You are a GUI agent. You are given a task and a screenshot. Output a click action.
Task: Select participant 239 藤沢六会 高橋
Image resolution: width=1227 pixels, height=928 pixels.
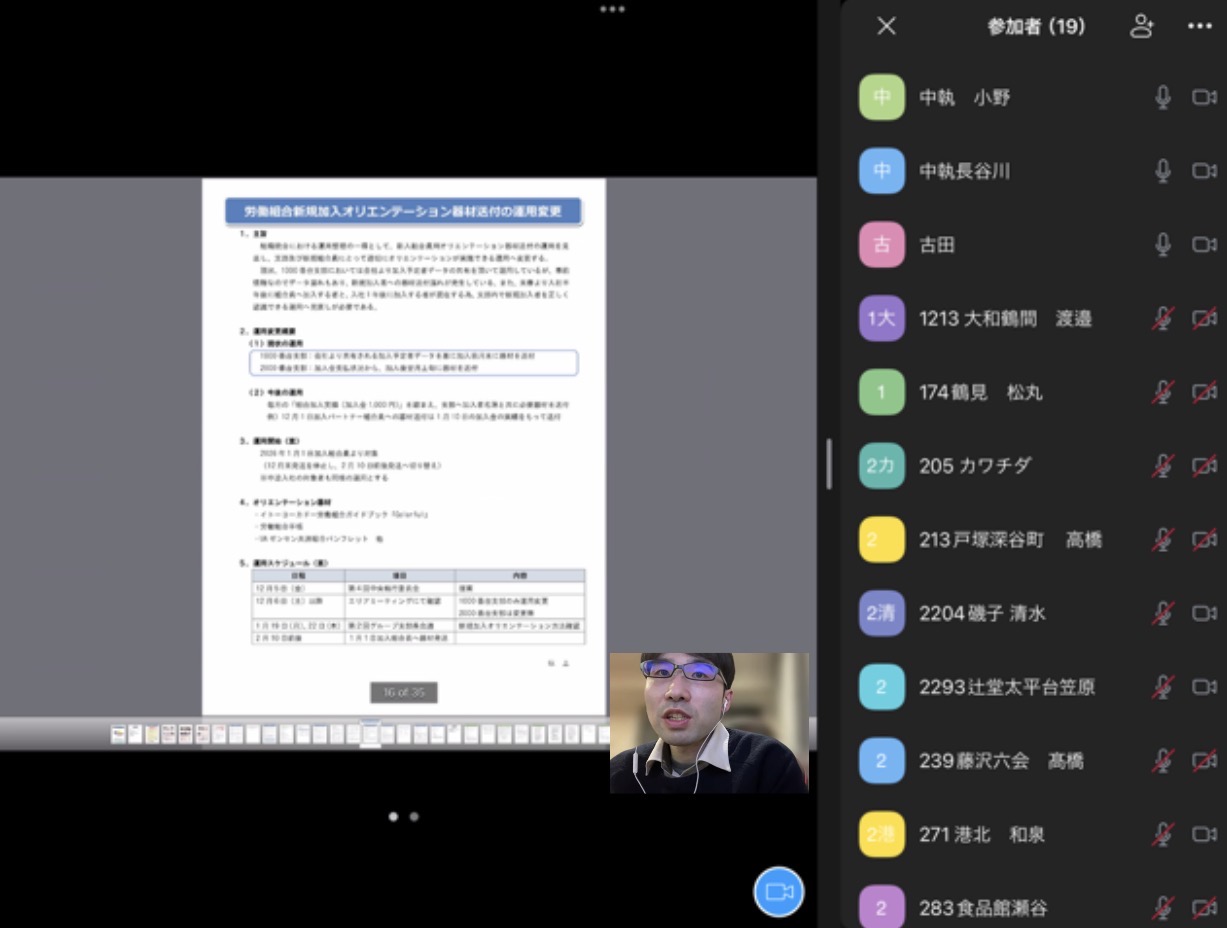click(1000, 761)
